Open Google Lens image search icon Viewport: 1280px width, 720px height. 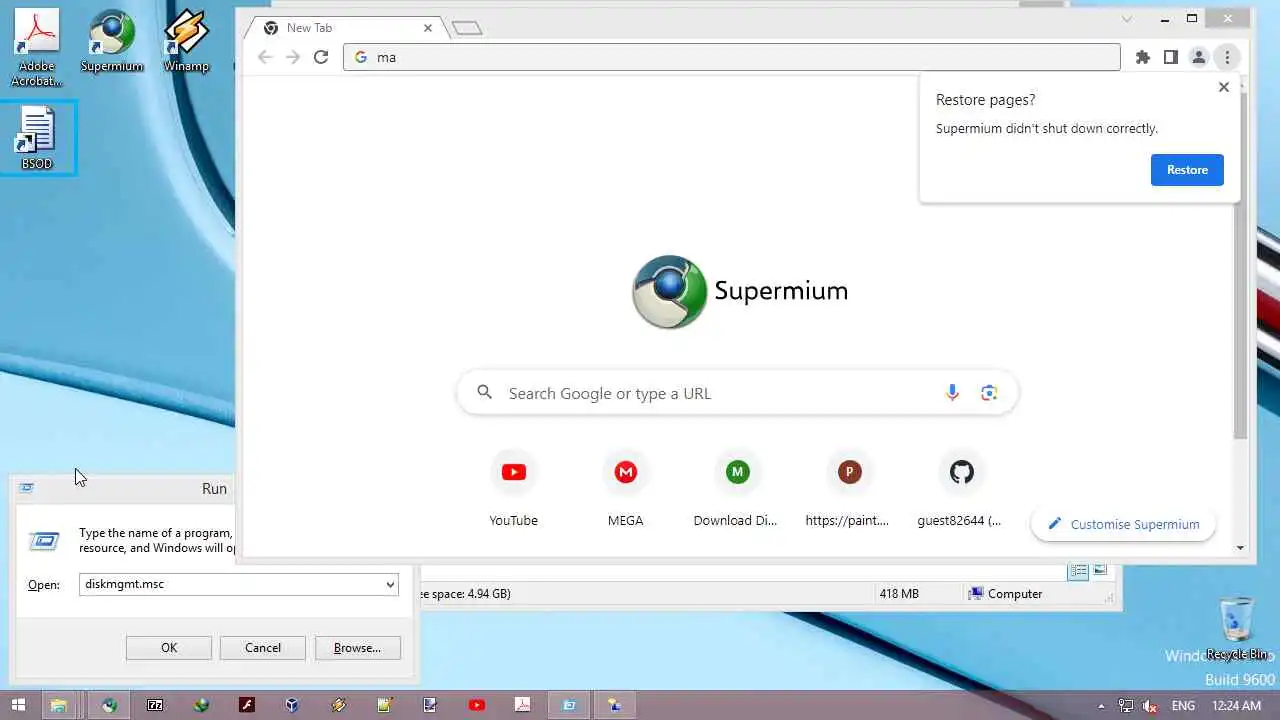pyautogui.click(x=989, y=393)
